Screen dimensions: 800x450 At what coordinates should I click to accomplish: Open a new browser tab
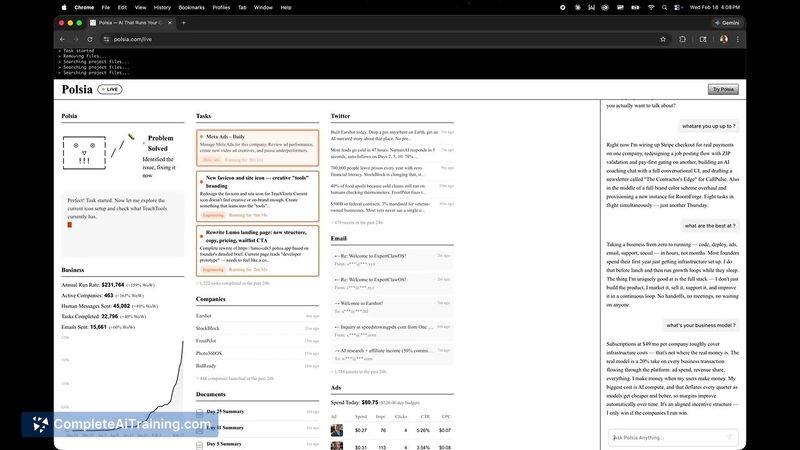(x=184, y=22)
